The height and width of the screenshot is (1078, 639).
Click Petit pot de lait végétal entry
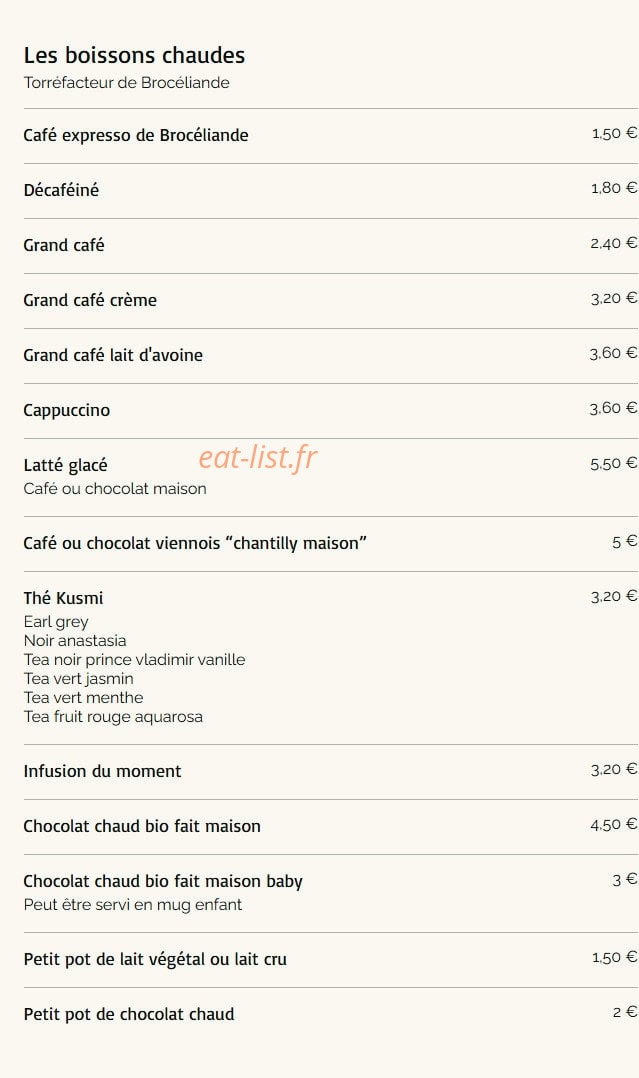(x=155, y=960)
